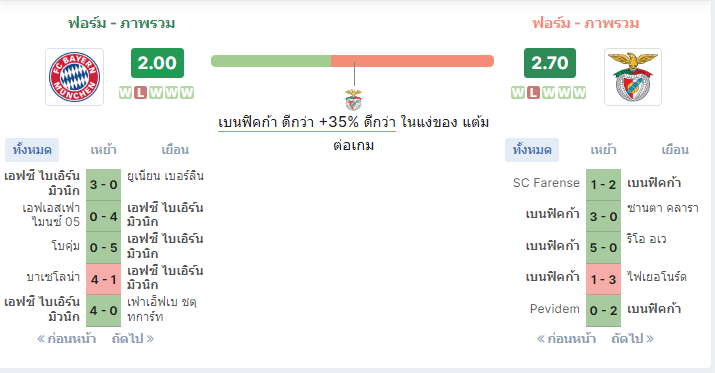Select Benfica's เยือน tab

tap(675, 150)
